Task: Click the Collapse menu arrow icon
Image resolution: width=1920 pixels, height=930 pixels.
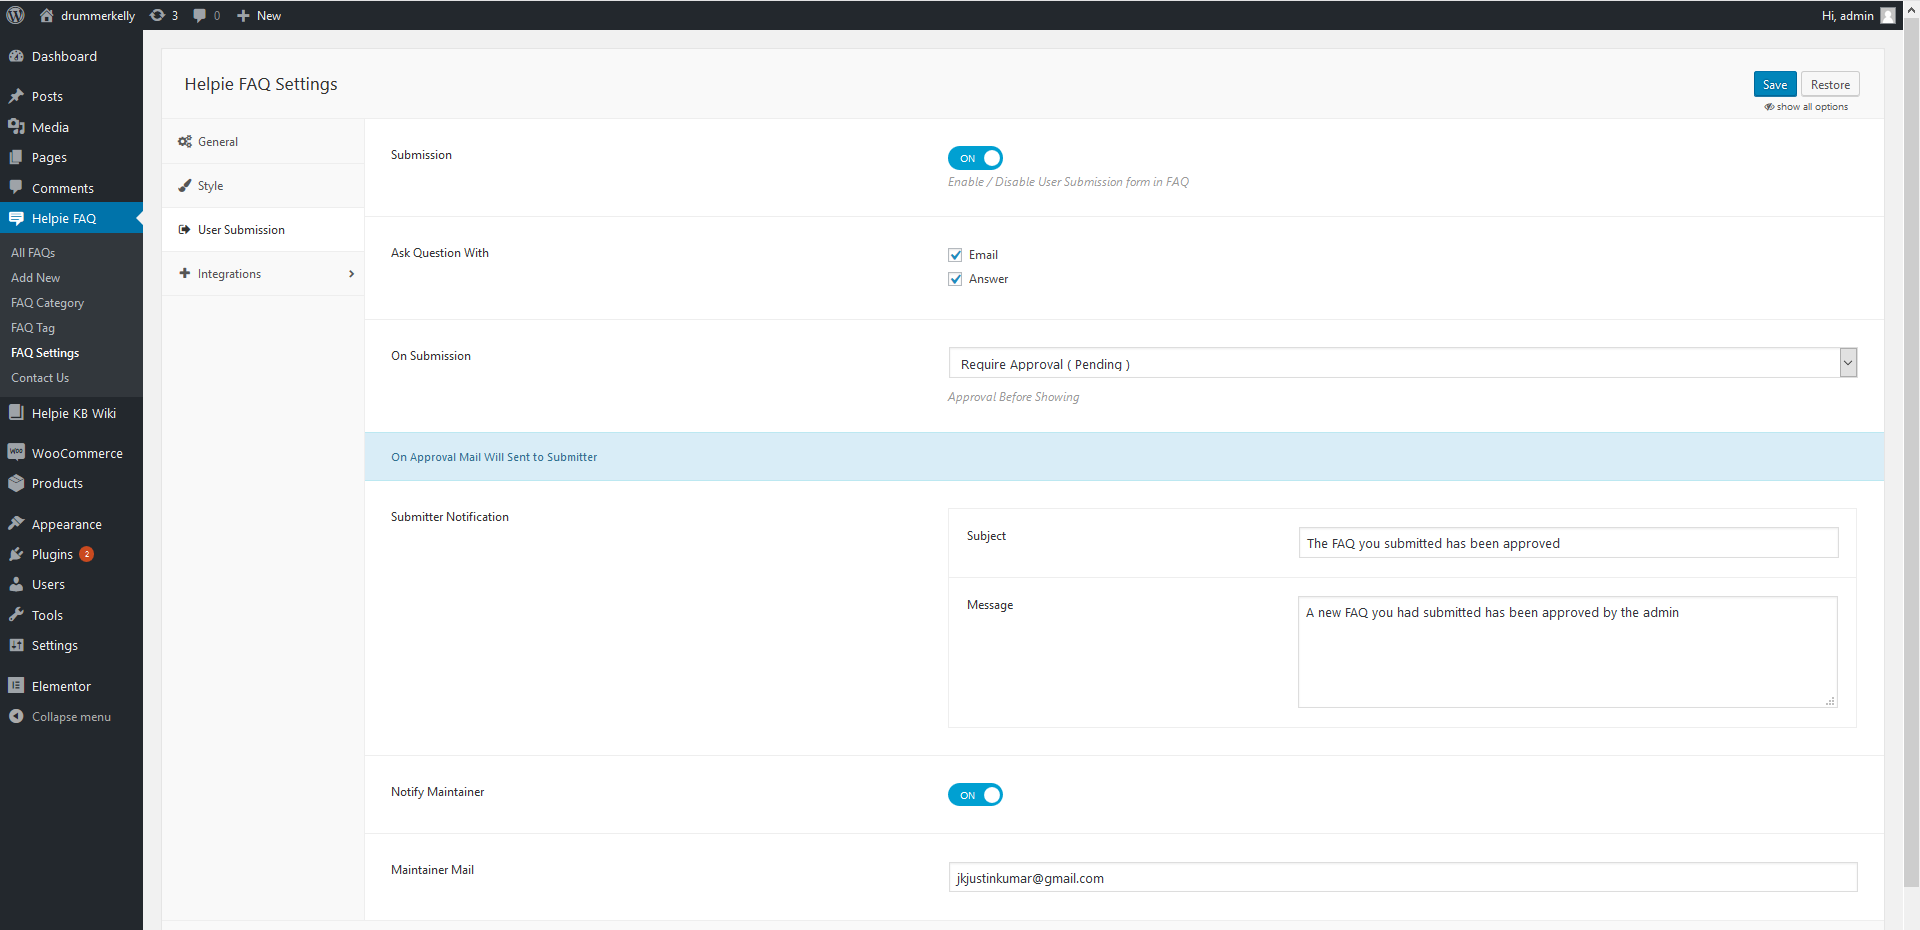Action: tap(16, 716)
